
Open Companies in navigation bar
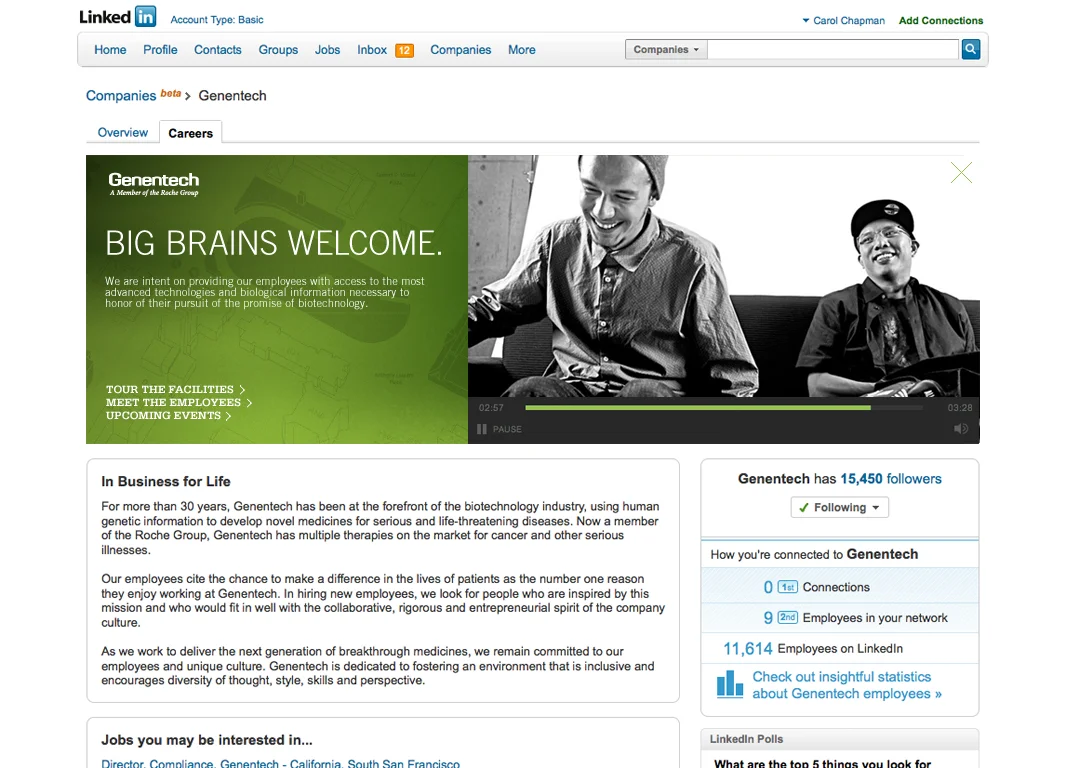click(x=460, y=50)
